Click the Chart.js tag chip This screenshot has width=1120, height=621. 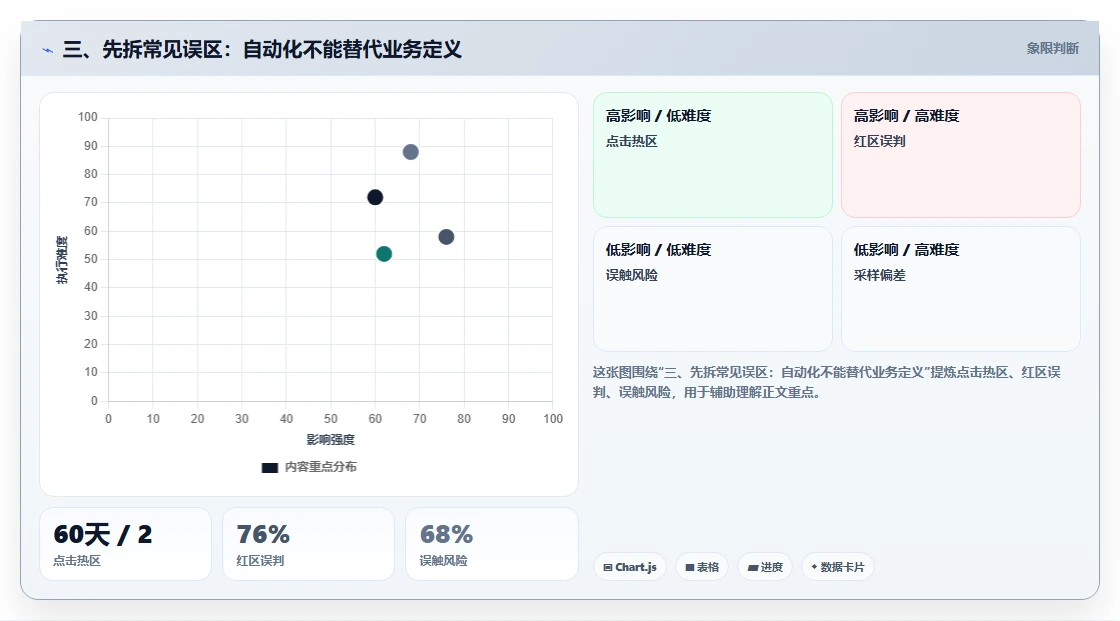pyautogui.click(x=630, y=567)
